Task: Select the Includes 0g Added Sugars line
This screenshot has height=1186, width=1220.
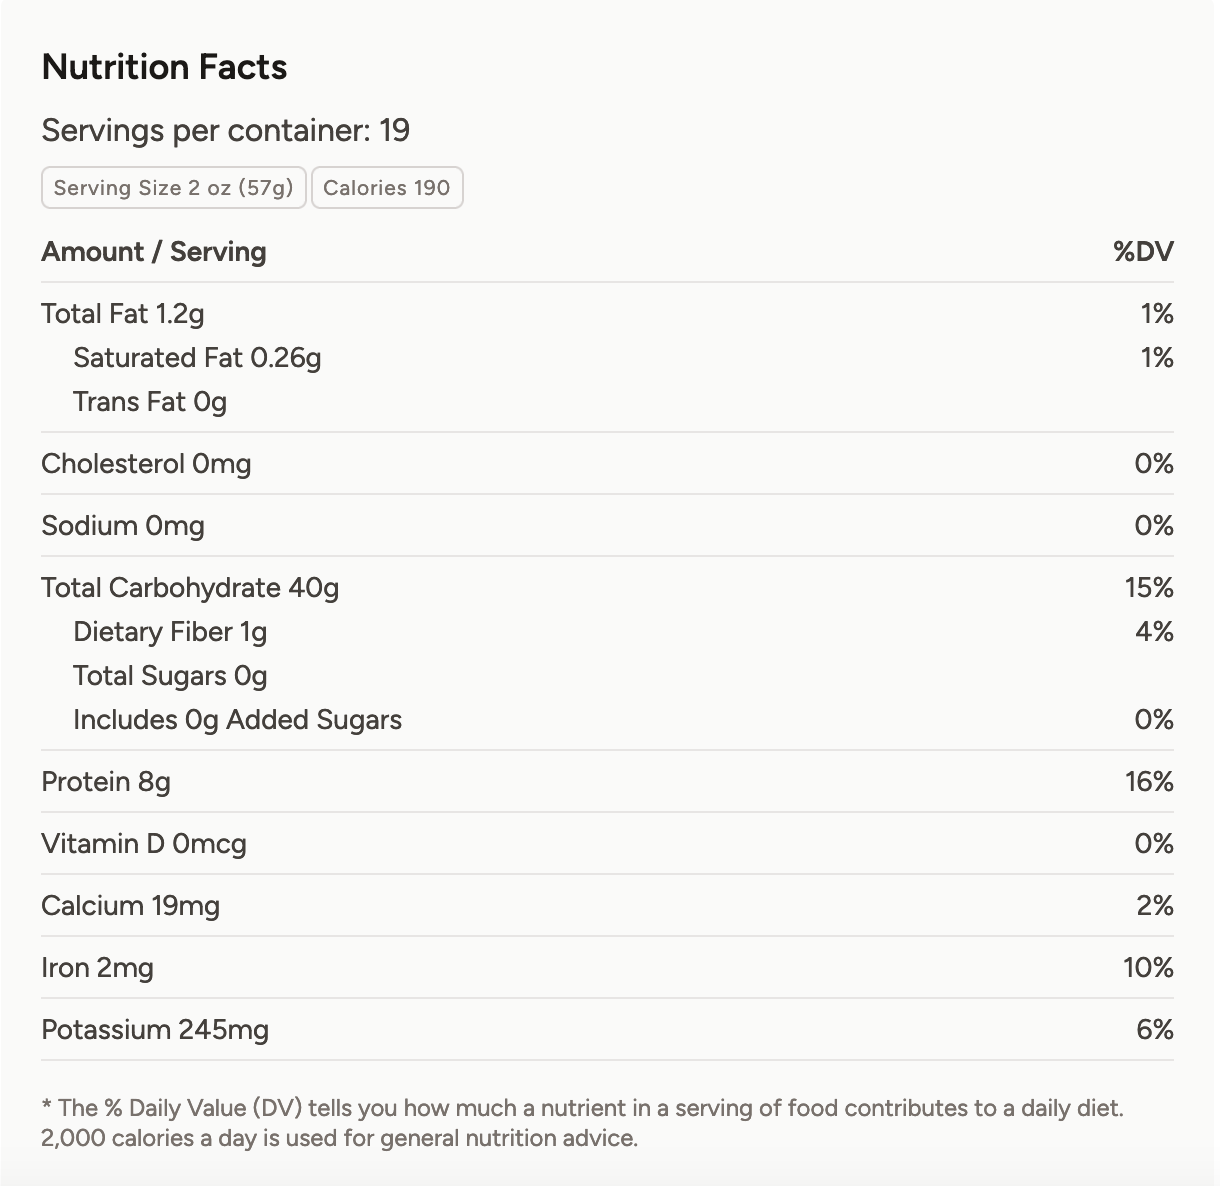Action: coord(237,720)
